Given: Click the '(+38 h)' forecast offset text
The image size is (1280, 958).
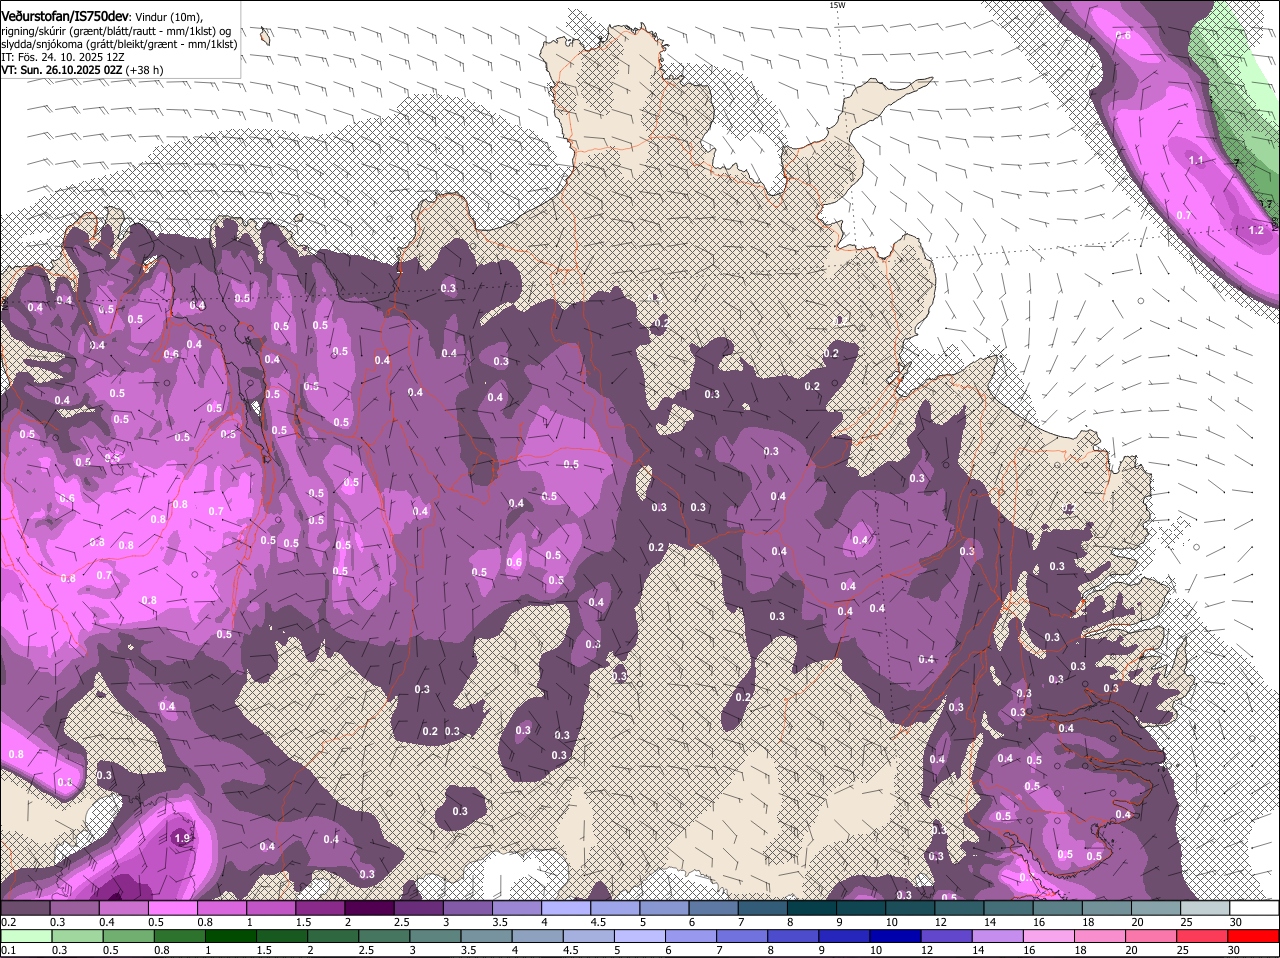Looking at the screenshot, I should 145,70.
